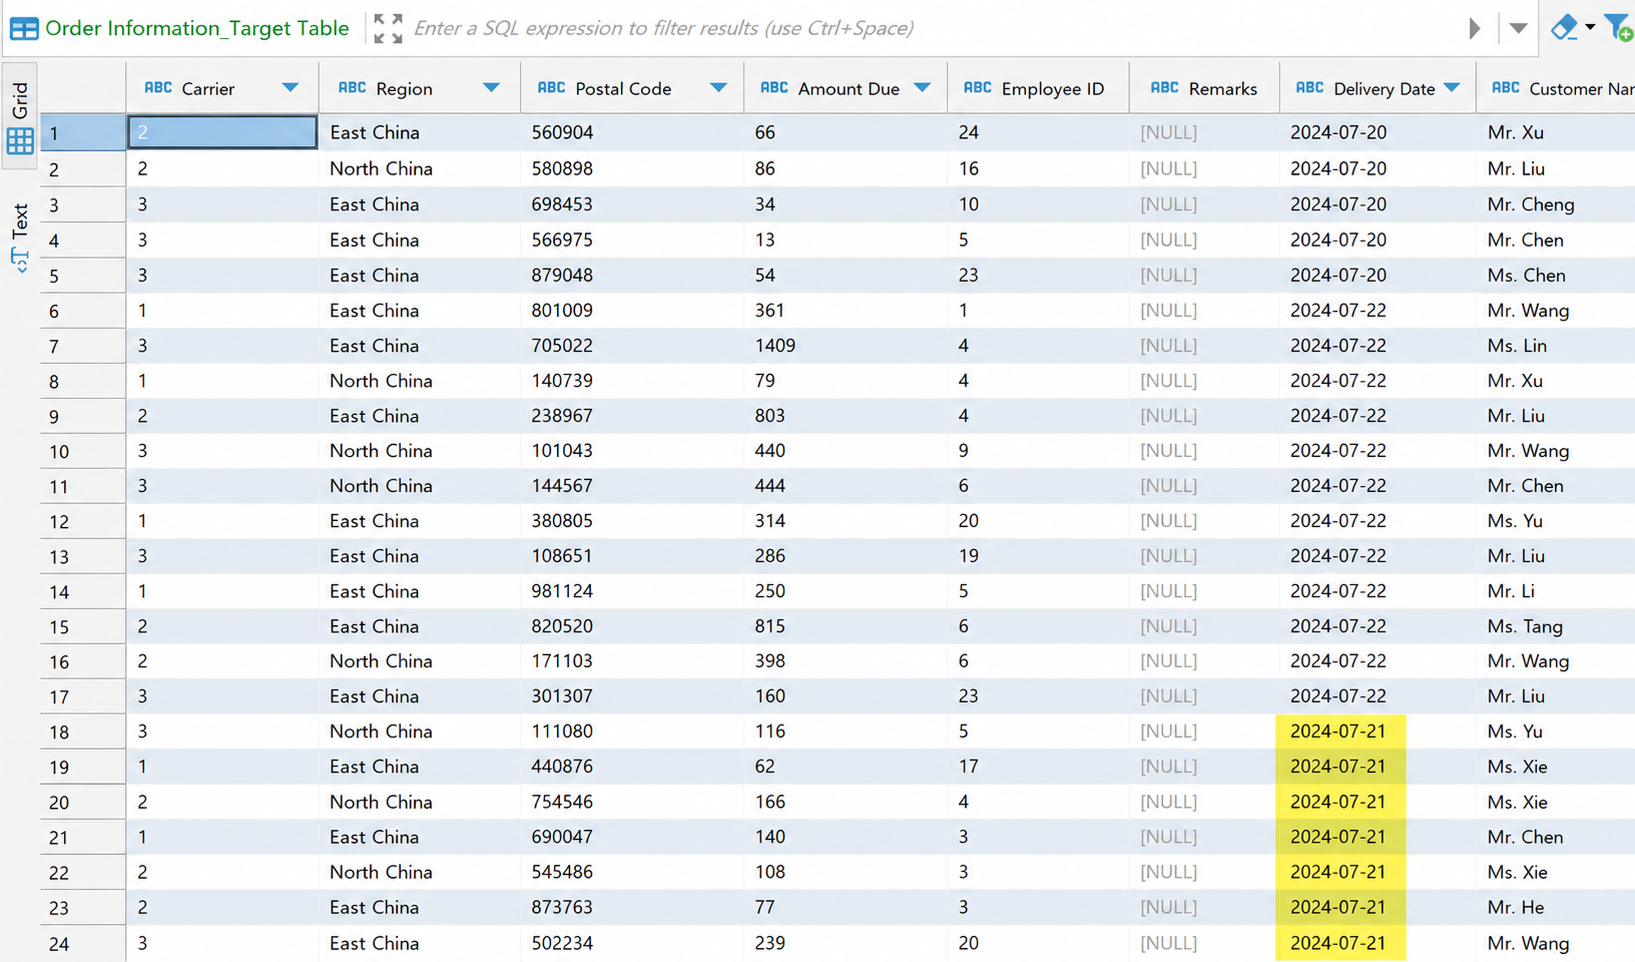This screenshot has width=1635, height=962.
Task: Click amount due 108 cell
Action: pos(846,872)
